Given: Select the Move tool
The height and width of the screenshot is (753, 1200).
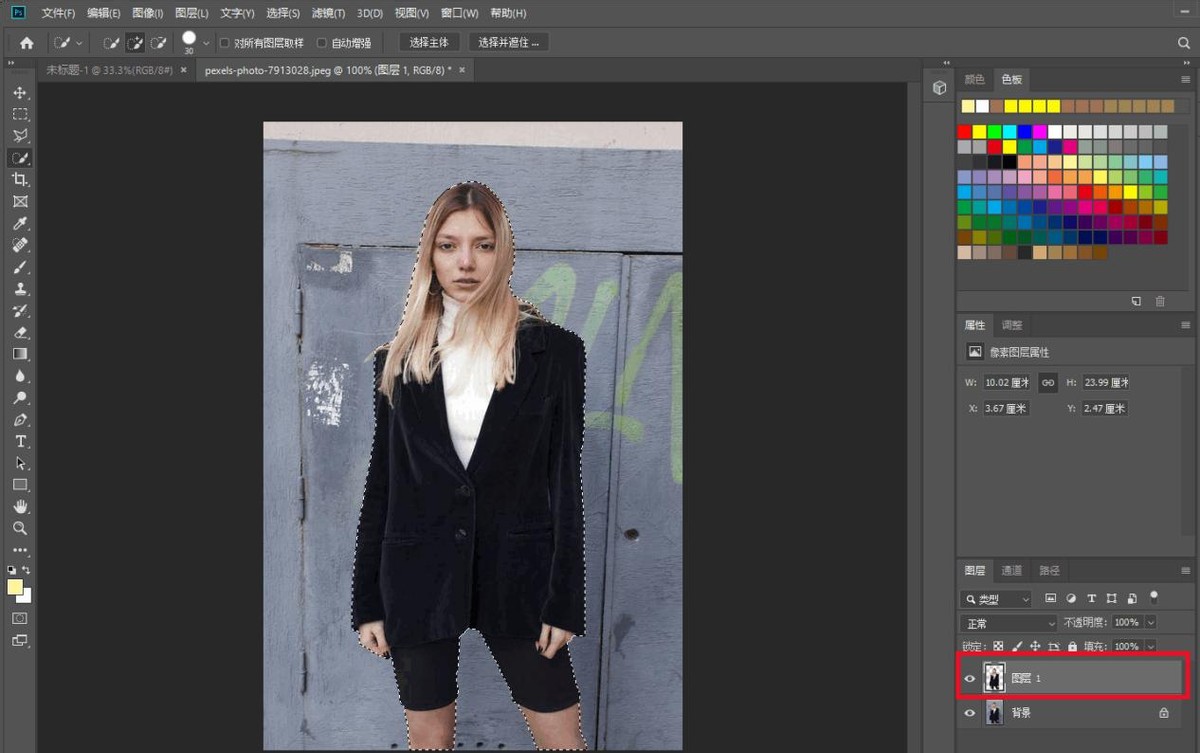Looking at the screenshot, I should click(x=20, y=93).
